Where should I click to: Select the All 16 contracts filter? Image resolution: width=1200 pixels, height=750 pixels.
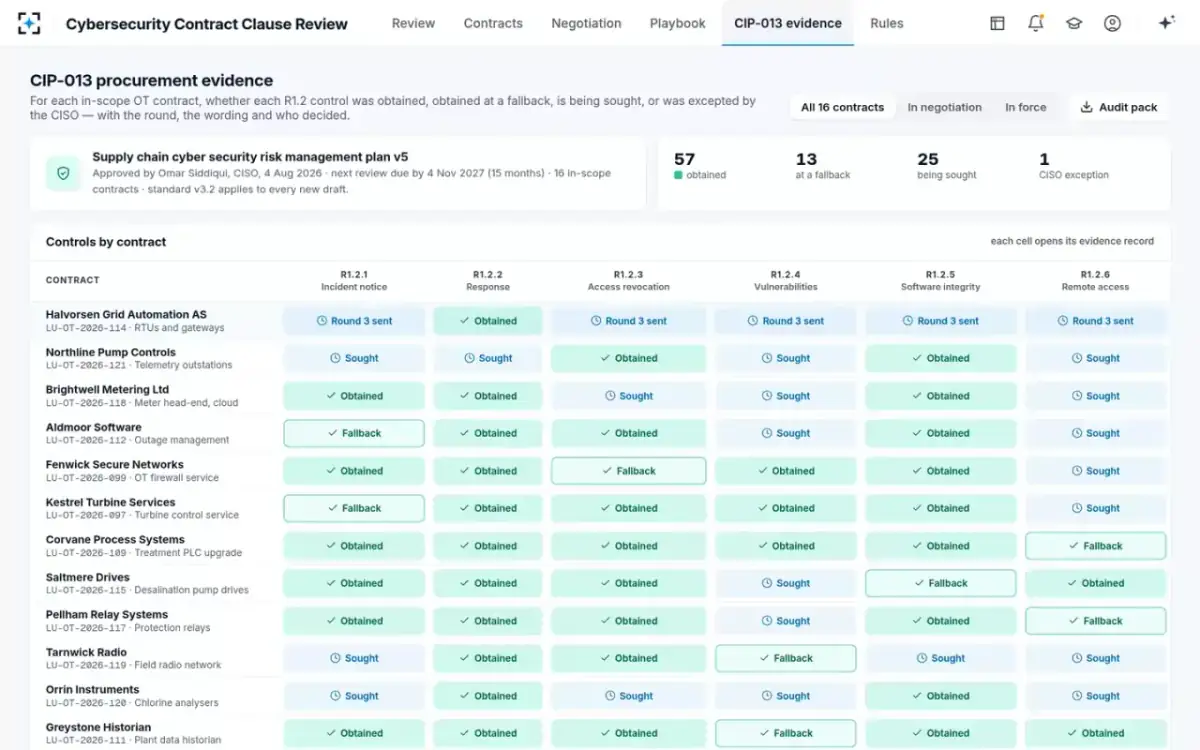(x=843, y=107)
